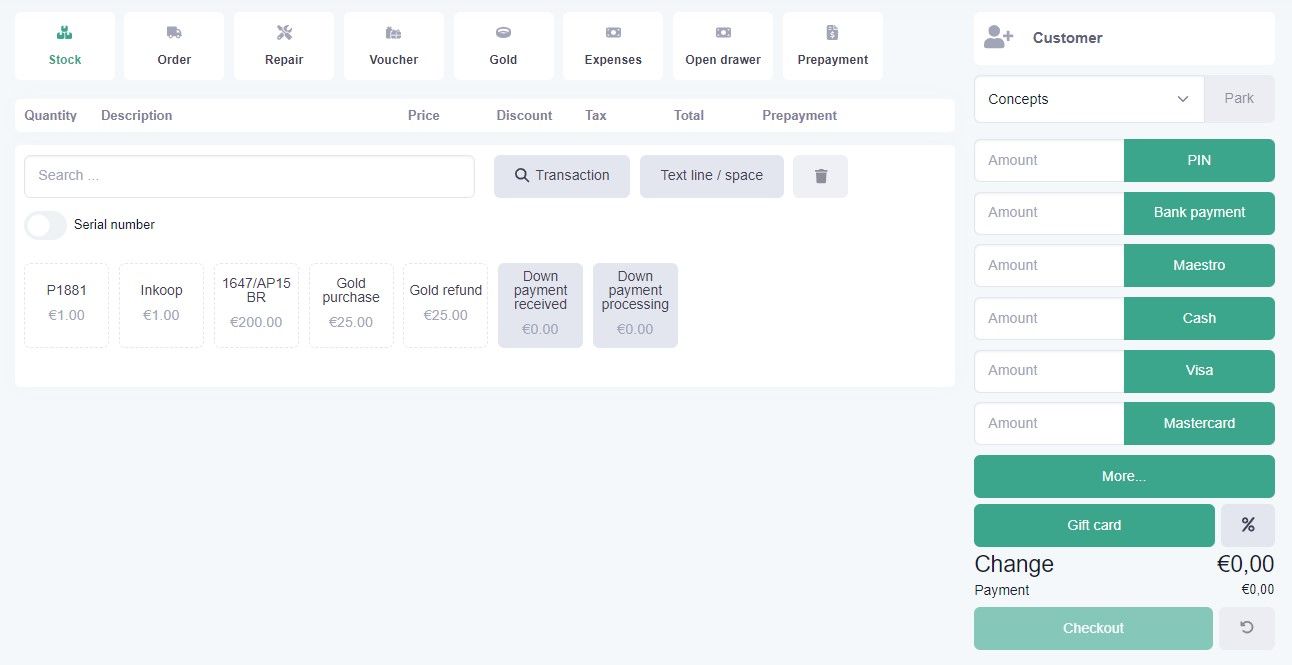
Task: Open the Voucher section icon
Action: tap(393, 34)
